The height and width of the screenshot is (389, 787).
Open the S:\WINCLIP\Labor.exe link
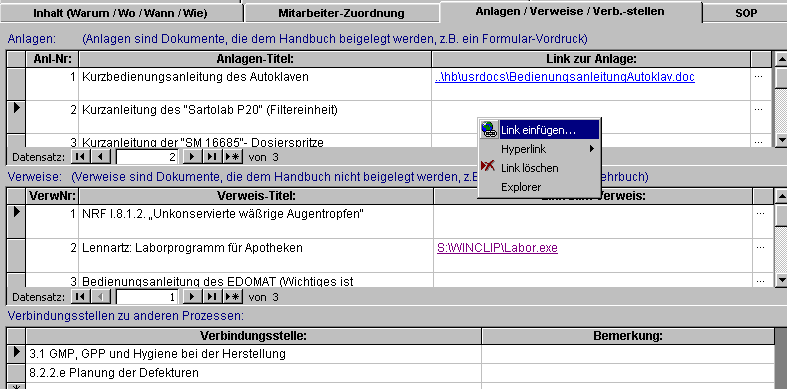click(x=497, y=247)
